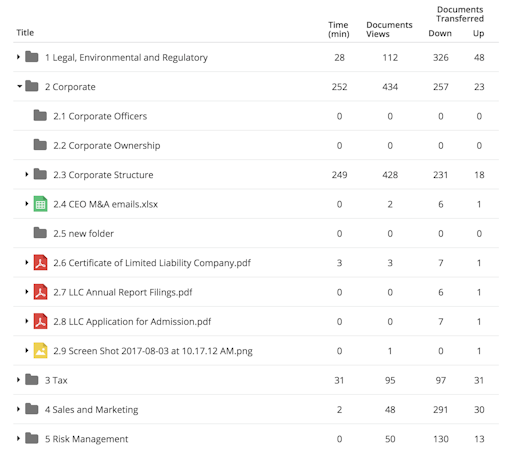This screenshot has height=450, width=512.
Task: Click the folder icon next to 3 Tax
Action: 32,380
